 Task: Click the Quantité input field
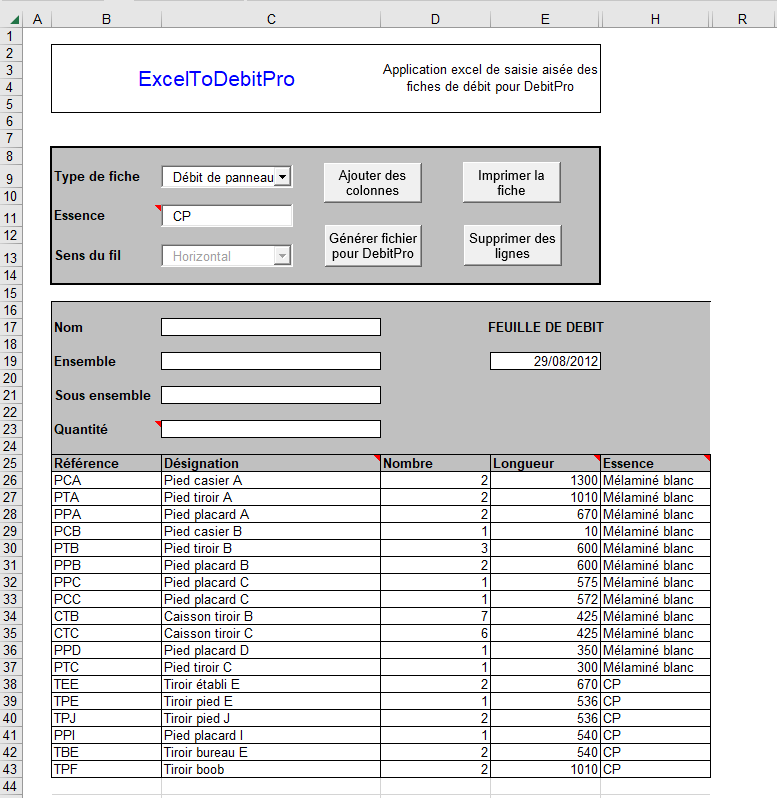tap(271, 429)
